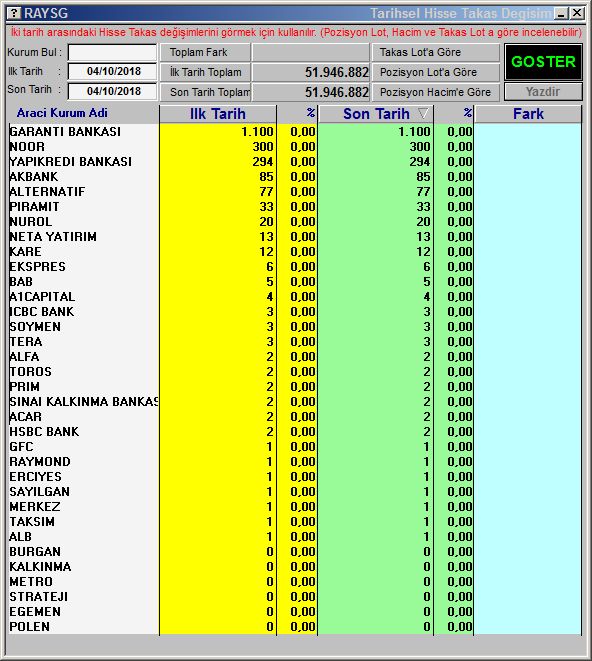Select the NOOR row

pos(295,147)
